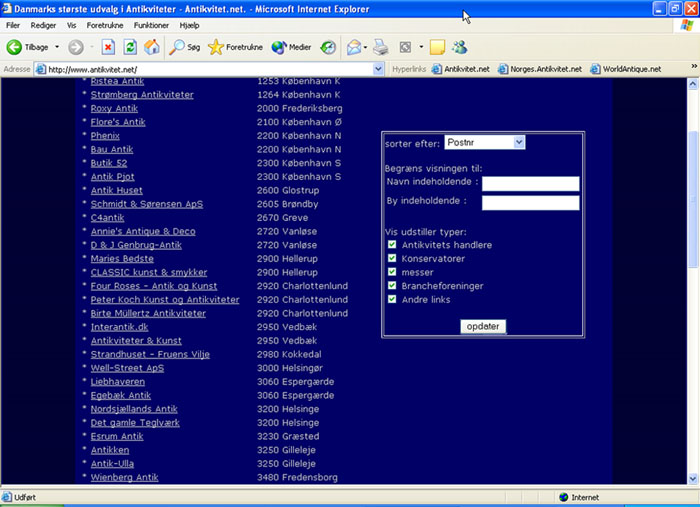Open the Funktioner menu
Screen dimensions: 700x507
pyautogui.click(x=151, y=24)
